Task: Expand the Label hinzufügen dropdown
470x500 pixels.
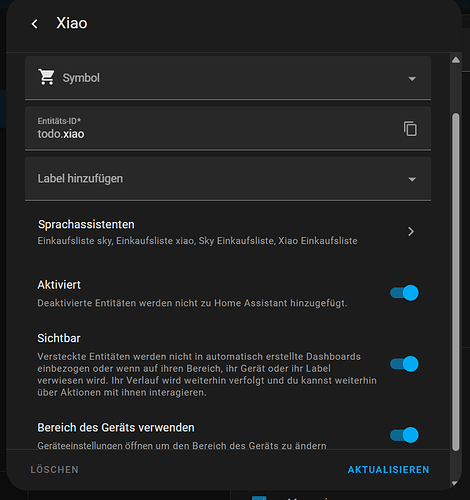Action: click(x=412, y=179)
